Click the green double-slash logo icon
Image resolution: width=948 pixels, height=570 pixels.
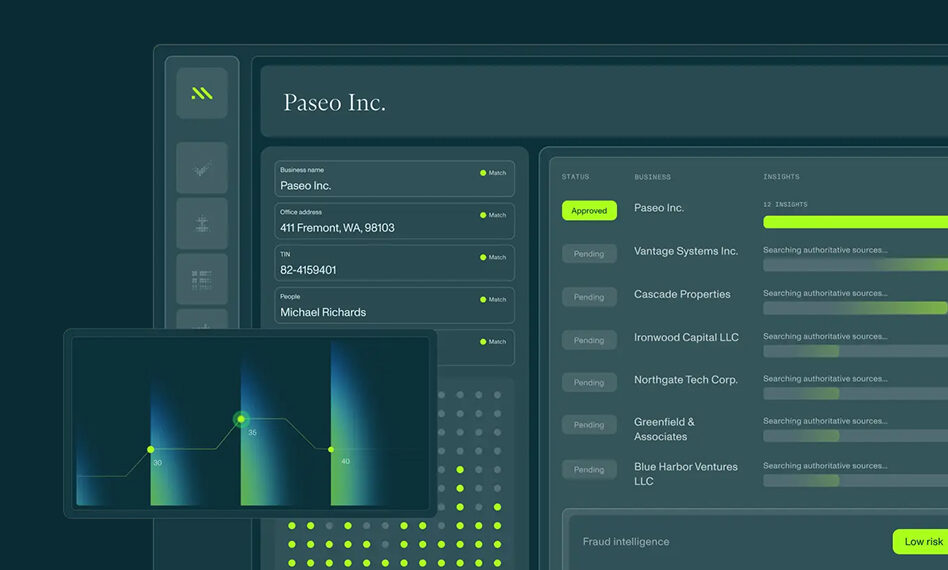[202, 93]
